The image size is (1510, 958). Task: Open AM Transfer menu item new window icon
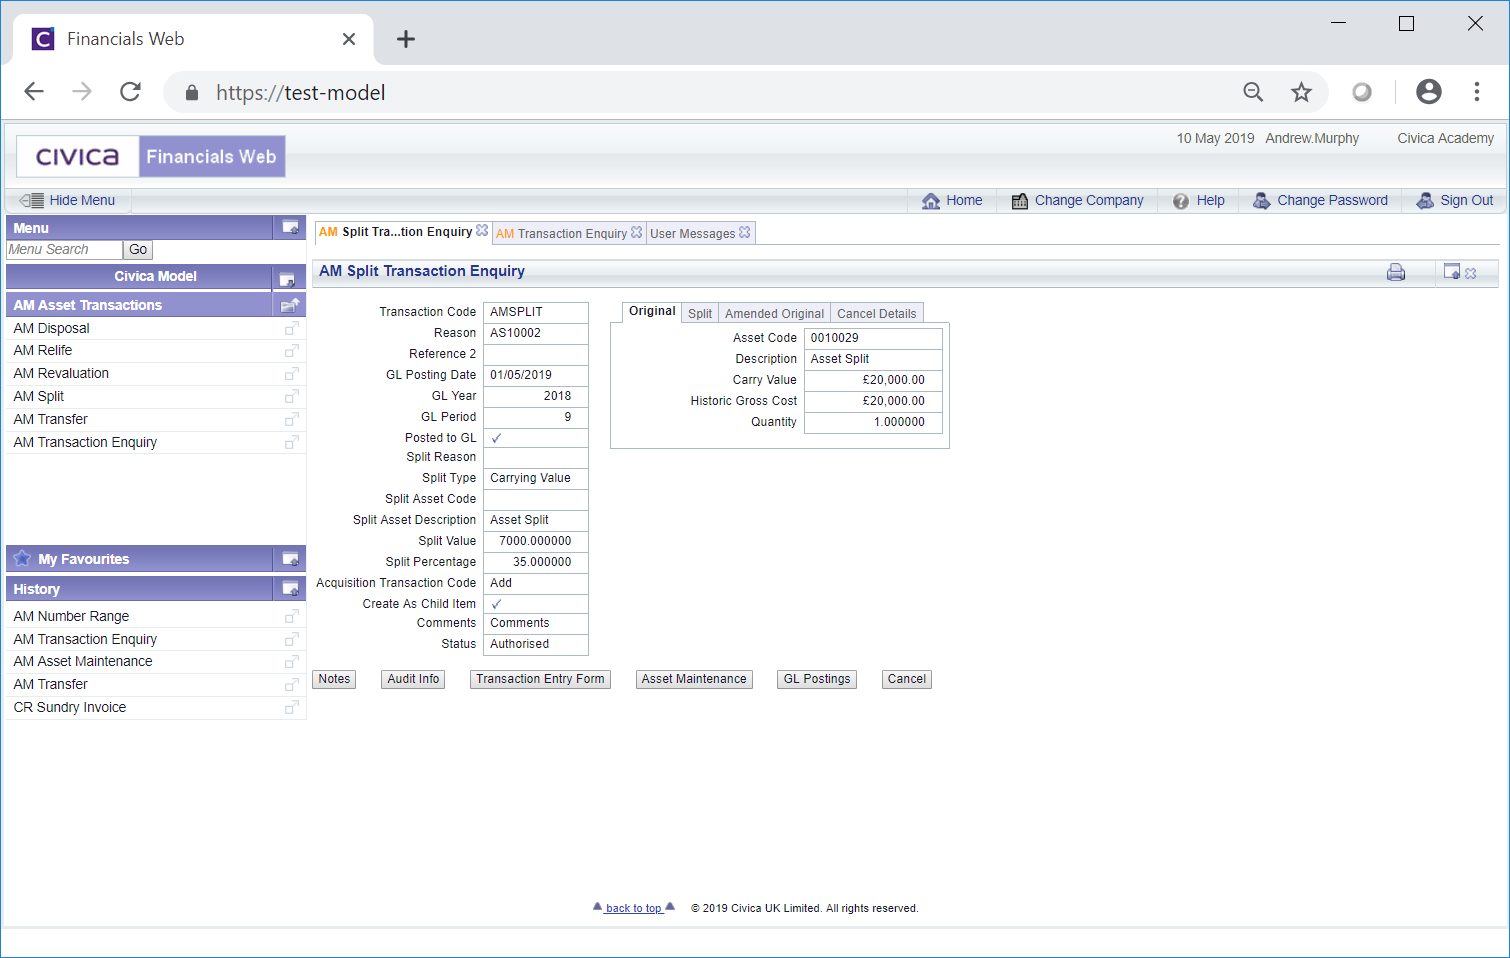pyautogui.click(x=291, y=420)
